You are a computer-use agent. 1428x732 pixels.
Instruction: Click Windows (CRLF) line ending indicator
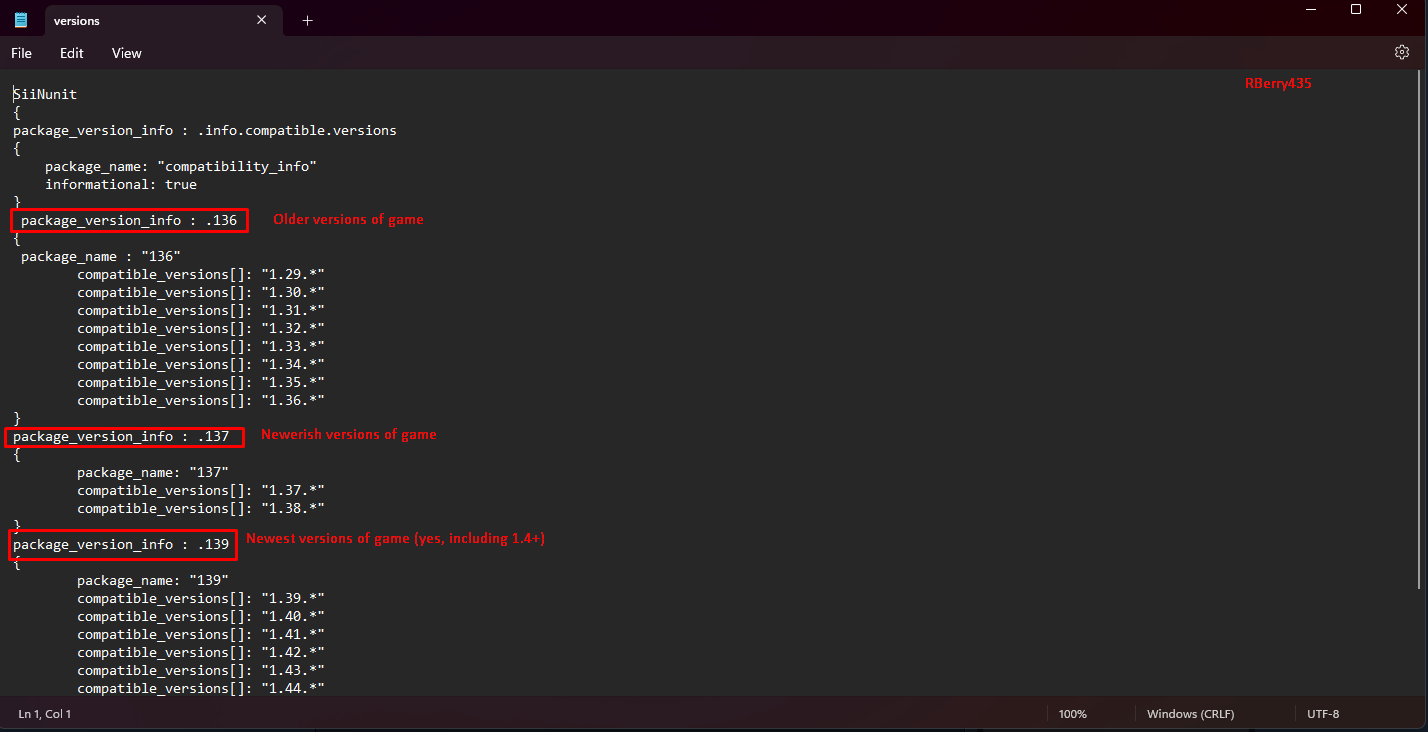click(1190, 714)
